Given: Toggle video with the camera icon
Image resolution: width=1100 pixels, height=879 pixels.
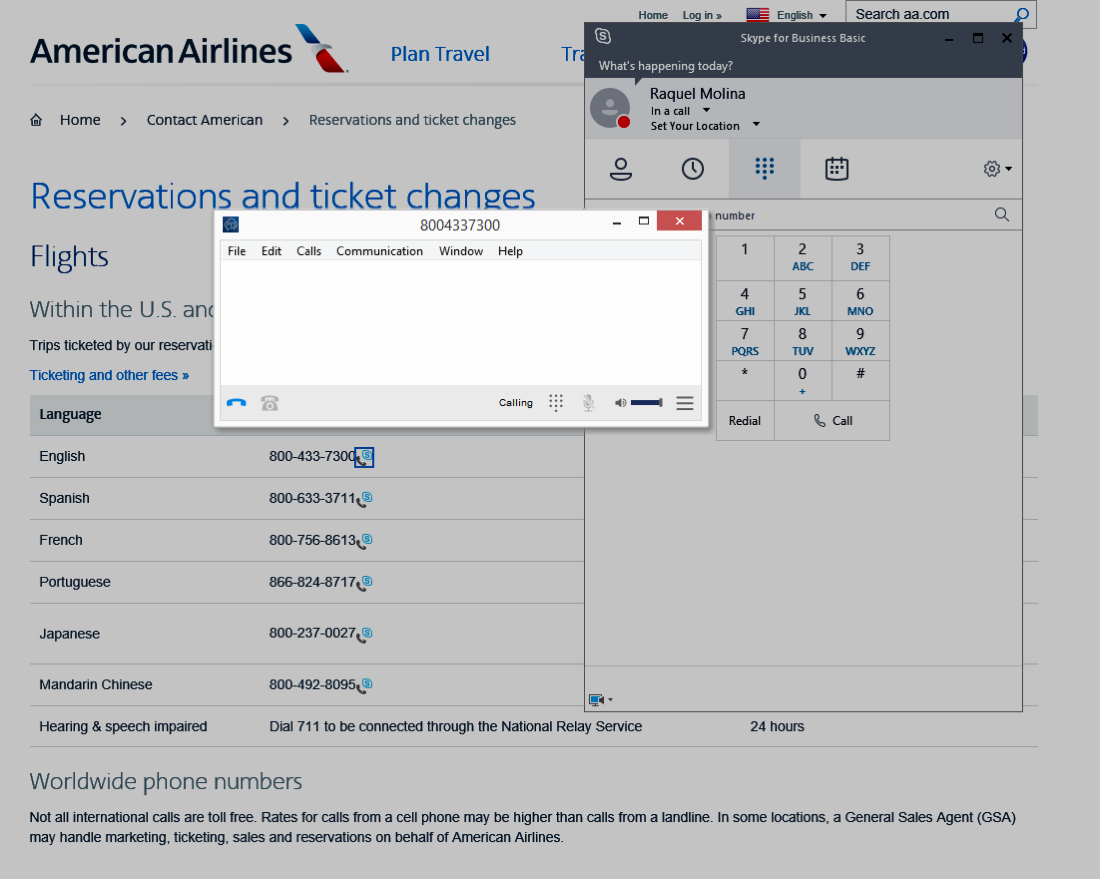Looking at the screenshot, I should coord(597,699).
